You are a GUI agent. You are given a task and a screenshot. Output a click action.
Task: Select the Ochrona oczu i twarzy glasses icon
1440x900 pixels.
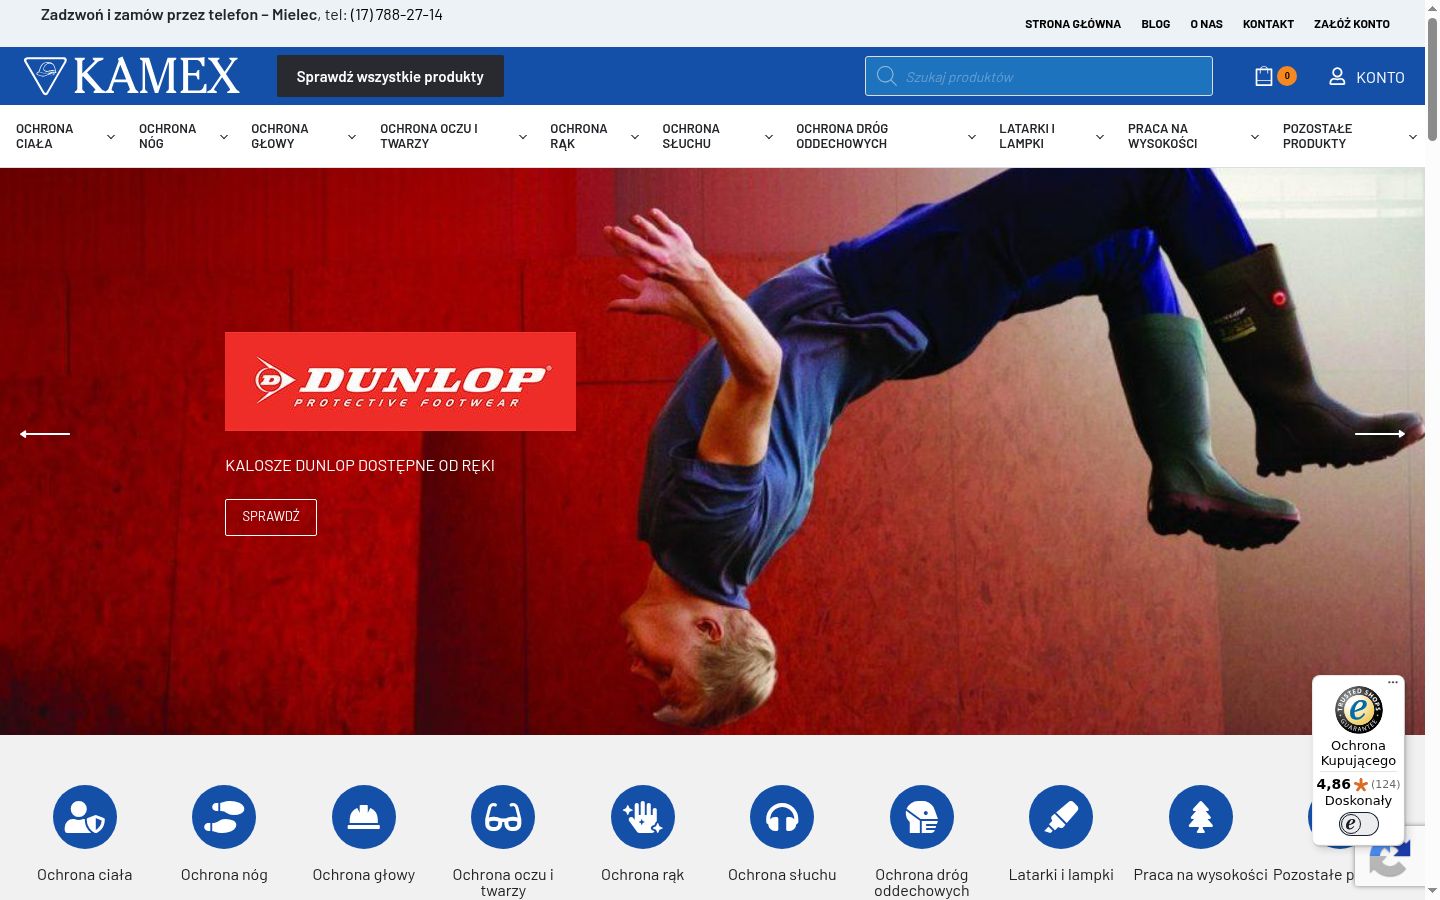pyautogui.click(x=503, y=817)
